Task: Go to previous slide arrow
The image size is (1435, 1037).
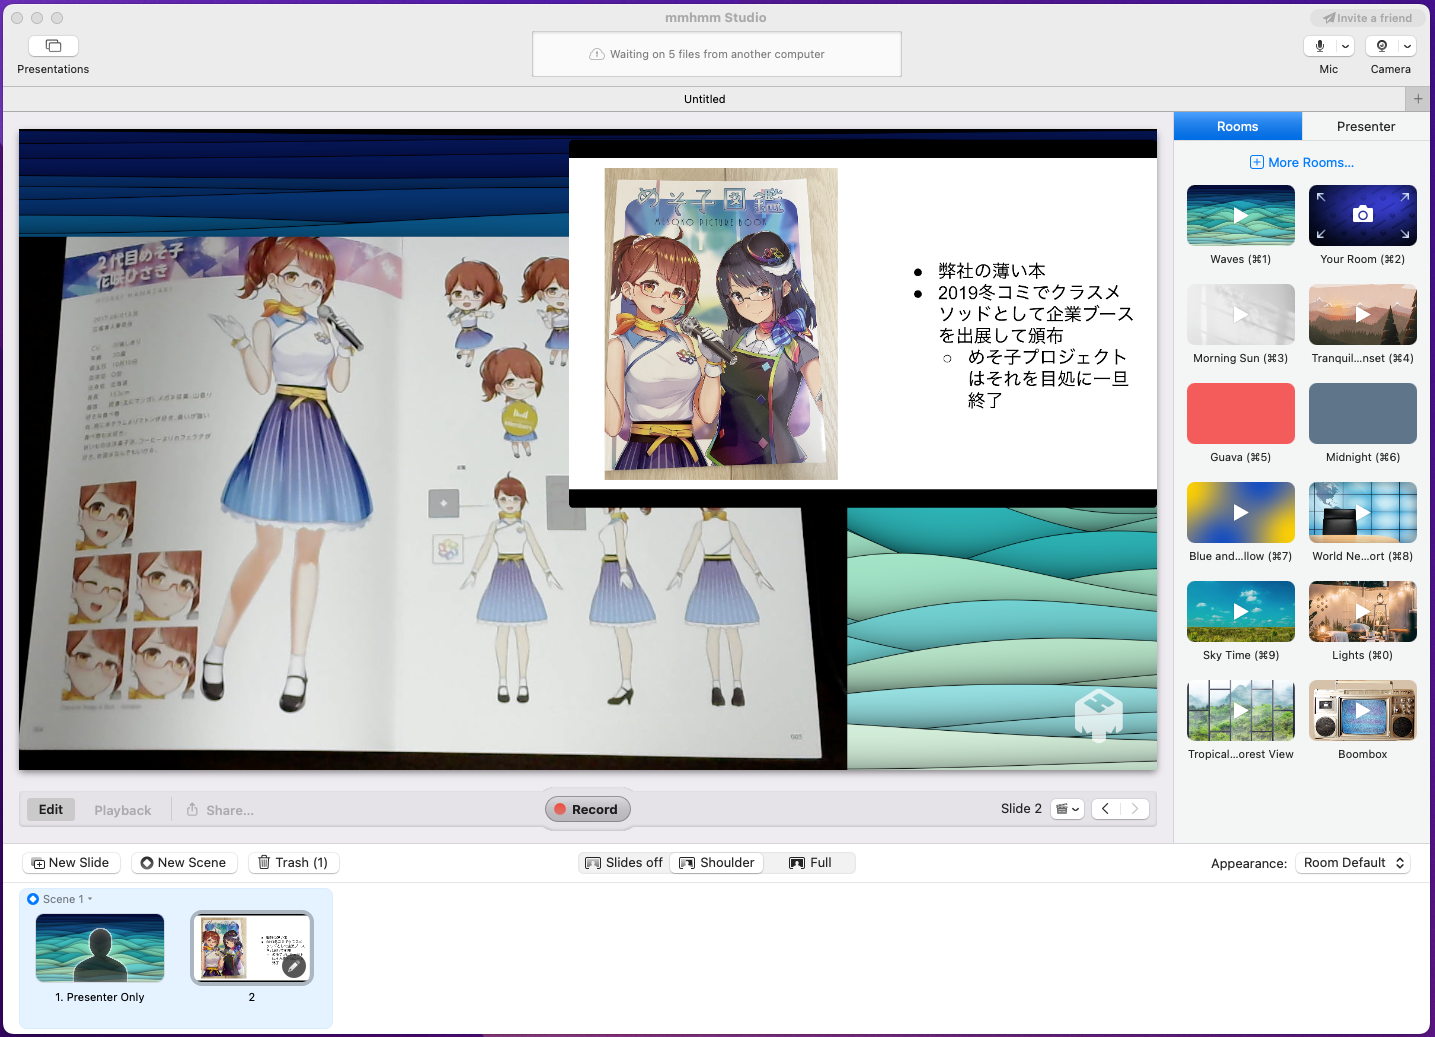Action: 1106,809
